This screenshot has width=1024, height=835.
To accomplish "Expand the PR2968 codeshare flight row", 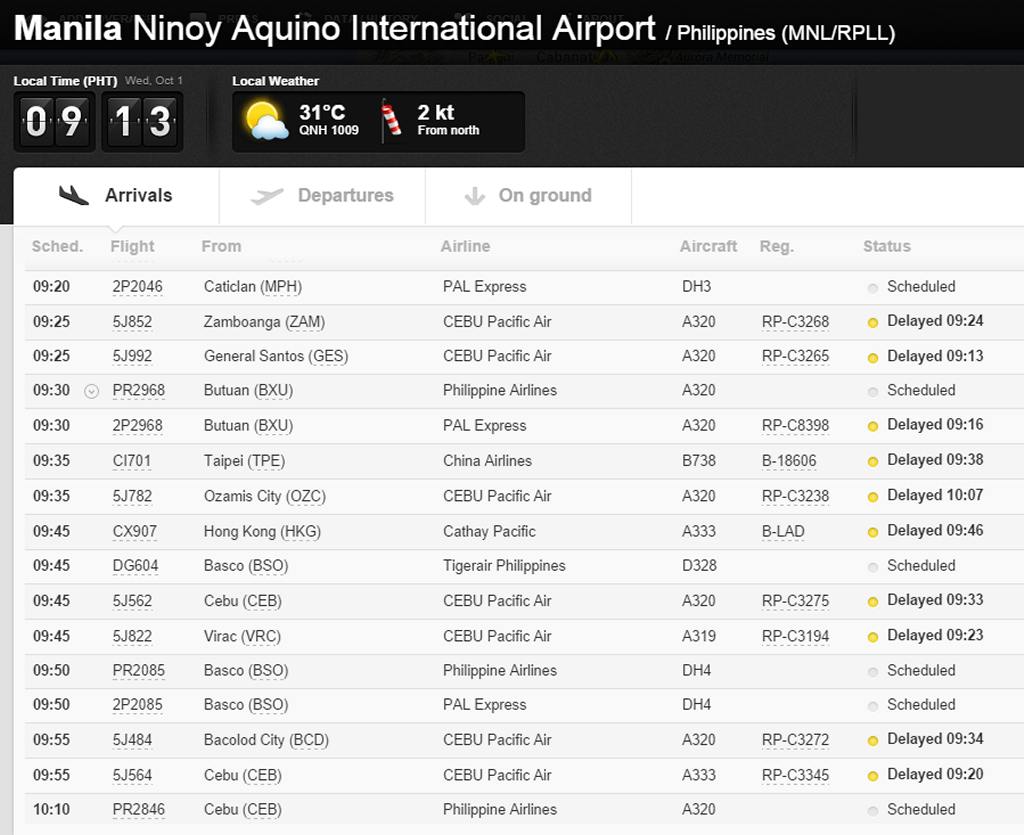I will tap(92, 391).
